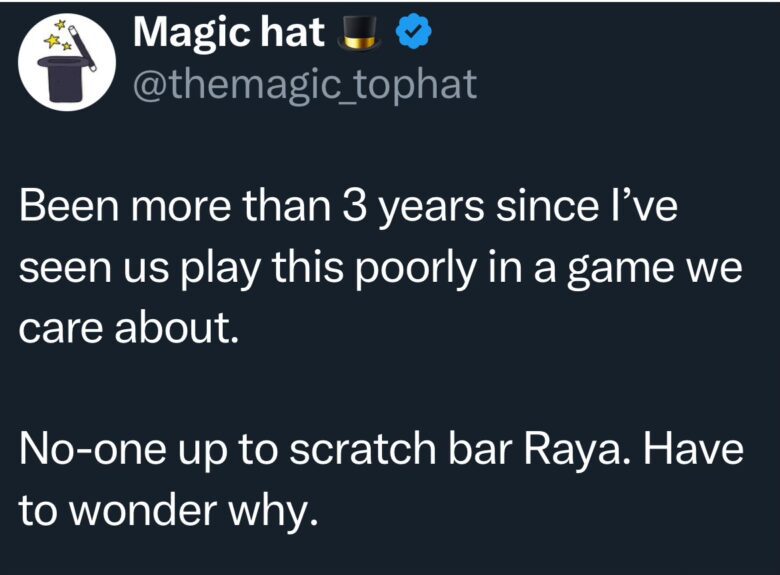Viewport: 780px width, 575px height.
Task: Open the @themagic_tophat handle link
Action: click(304, 86)
